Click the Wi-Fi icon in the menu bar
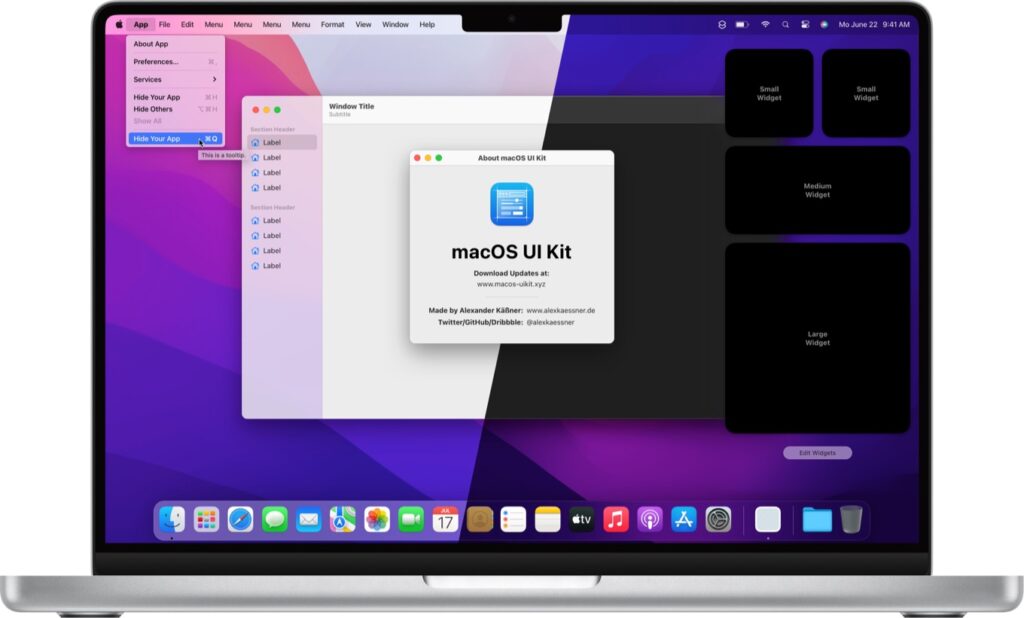Screen dimensions: 1024x618 coord(764,24)
